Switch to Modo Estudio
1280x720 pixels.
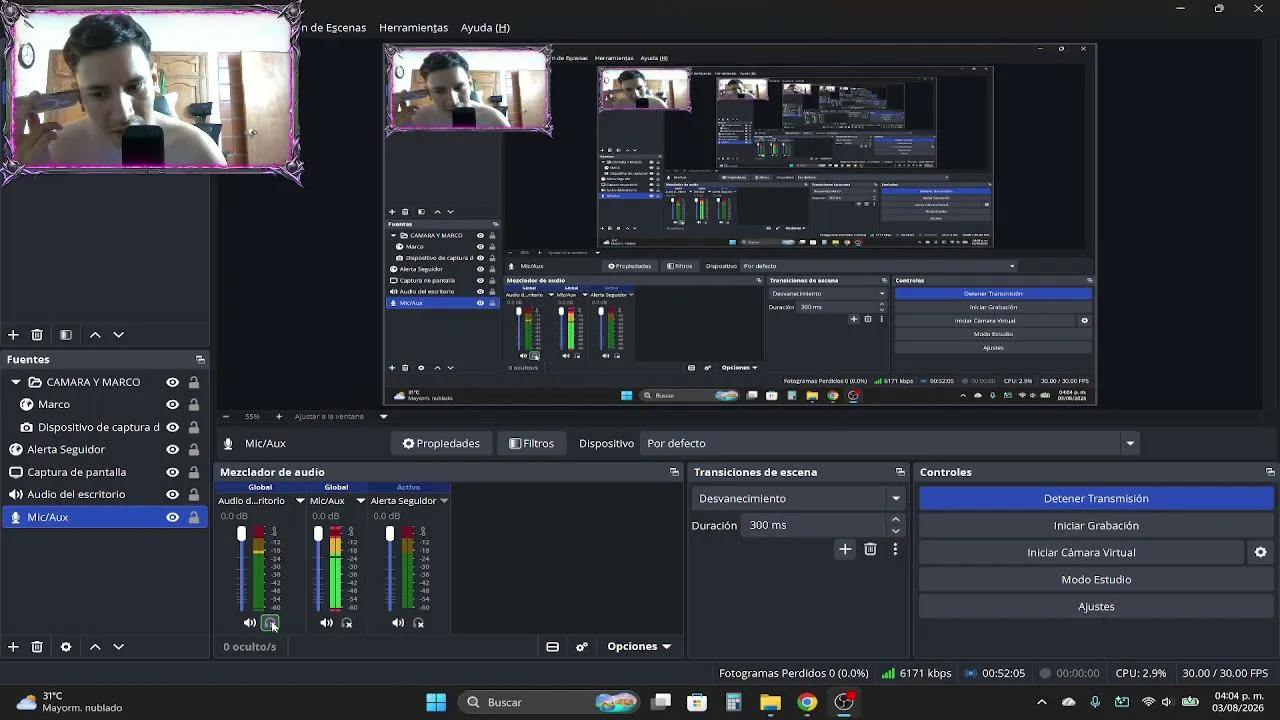(x=1096, y=579)
